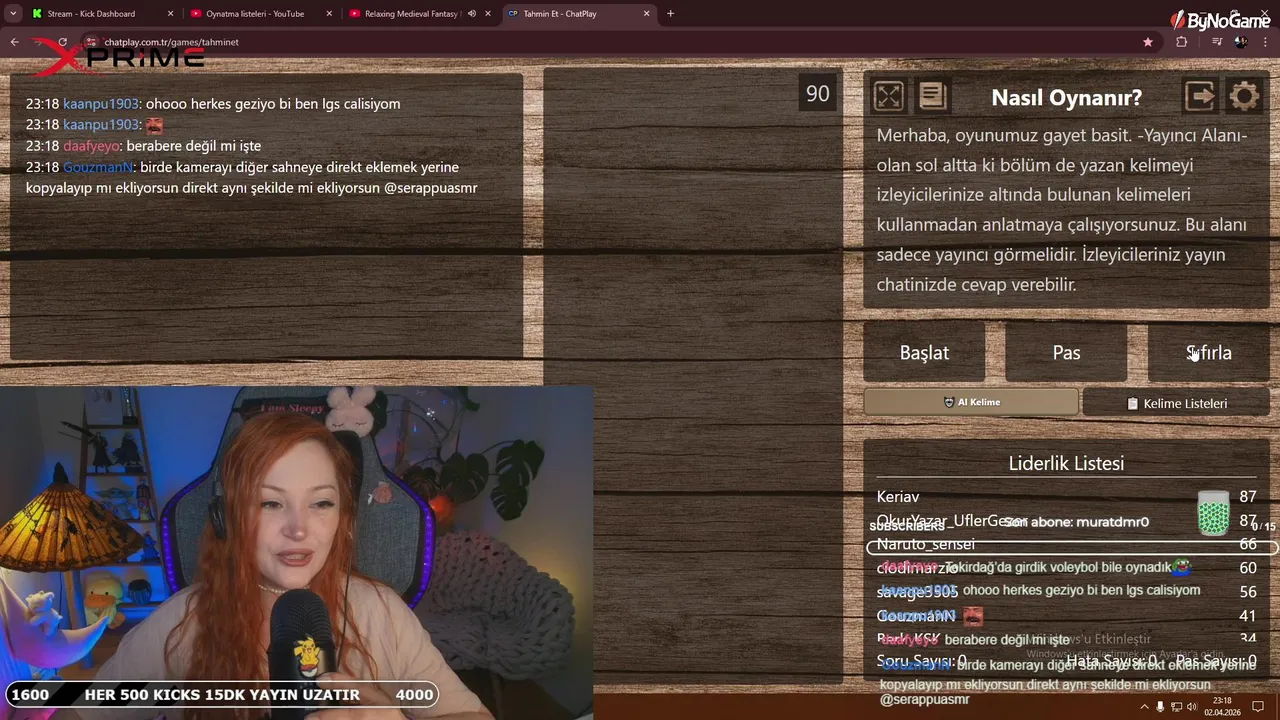Show hidden tray icons chevron
The image size is (1280, 720).
[x=1144, y=707]
